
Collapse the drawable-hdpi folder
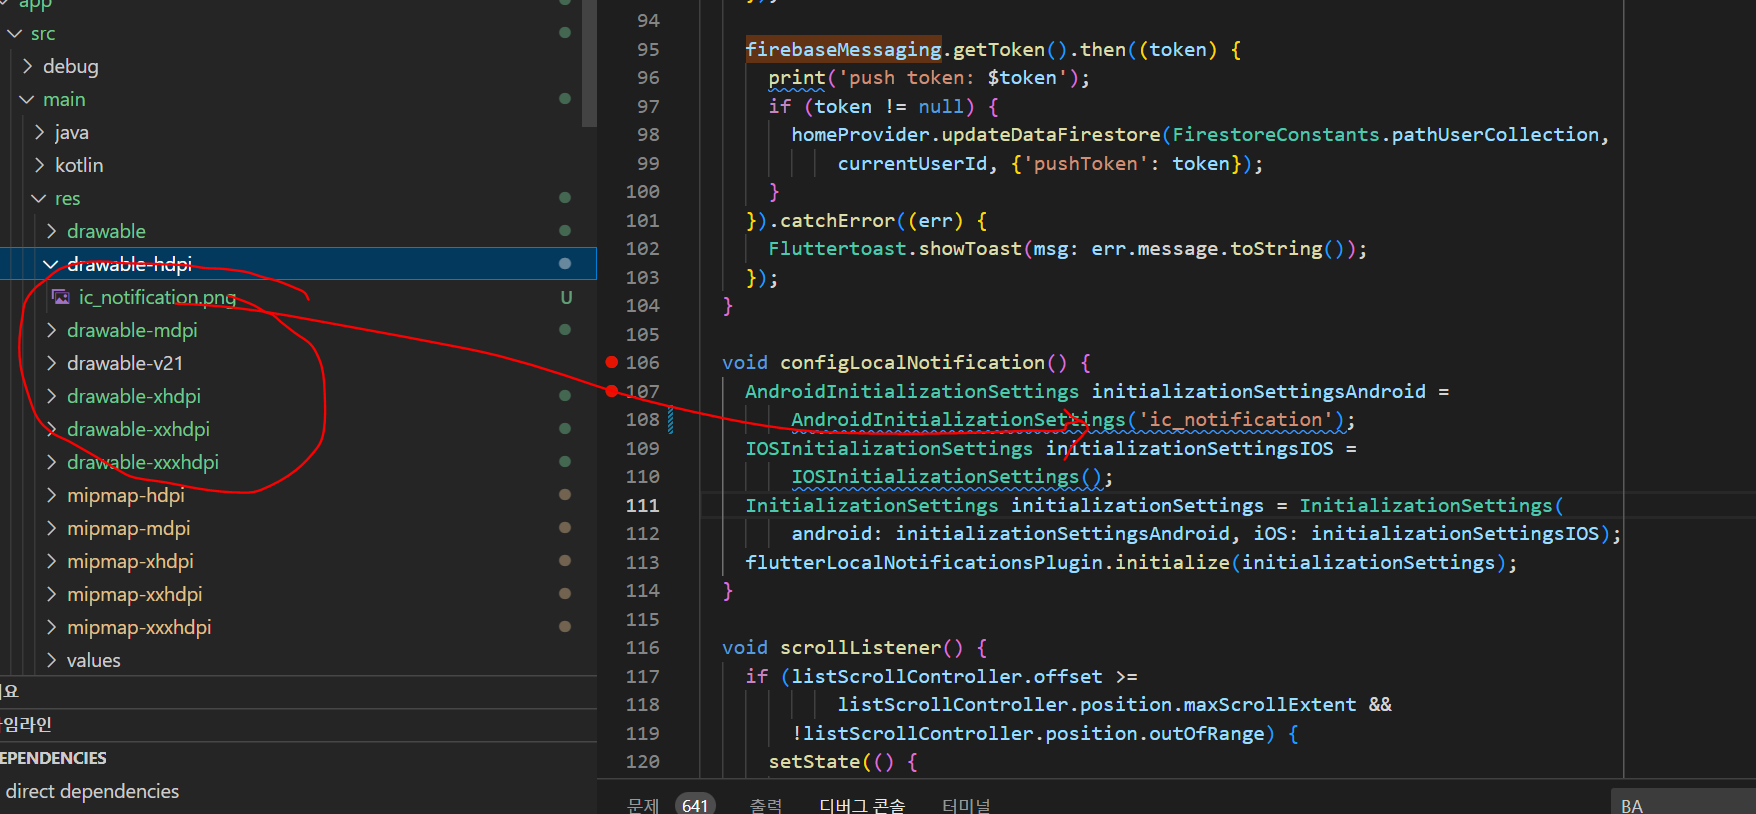pos(51,265)
